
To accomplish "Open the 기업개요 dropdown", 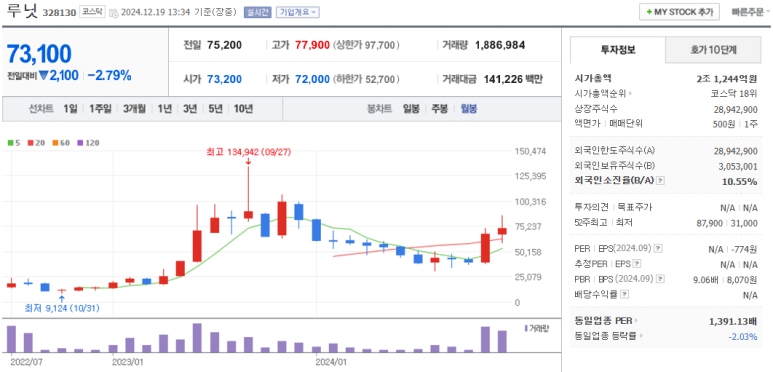I will pos(298,12).
